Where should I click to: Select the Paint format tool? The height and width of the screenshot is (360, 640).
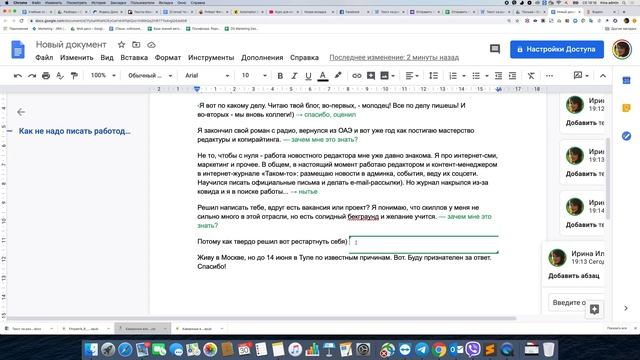(x=74, y=76)
